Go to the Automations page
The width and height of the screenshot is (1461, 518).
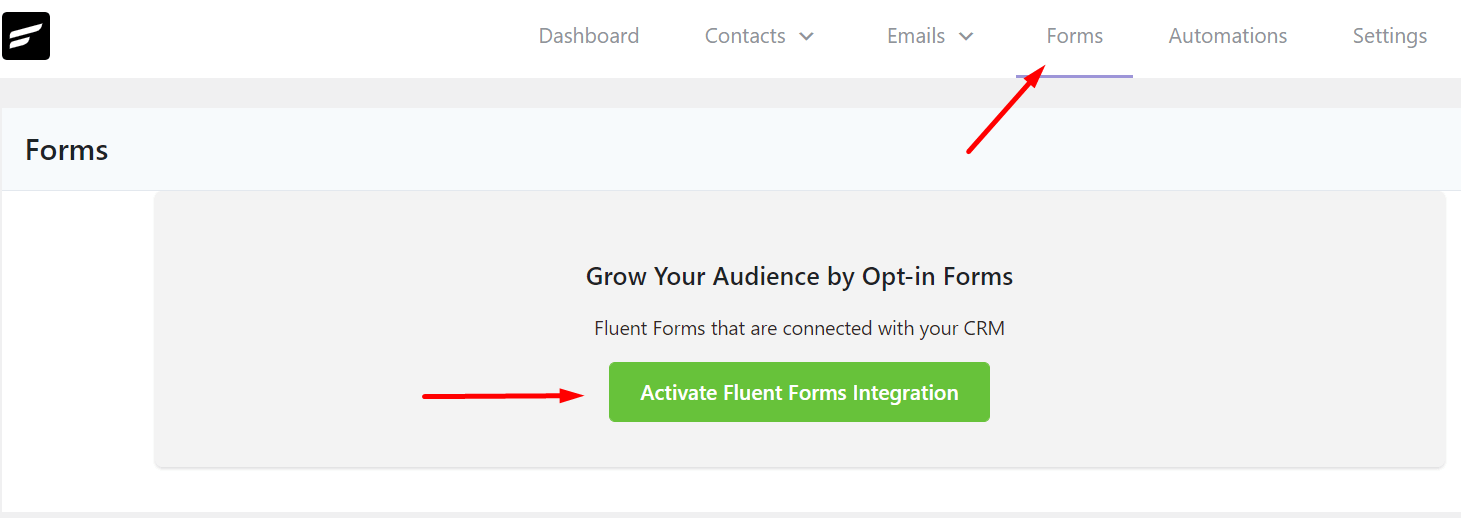pyautogui.click(x=1227, y=36)
